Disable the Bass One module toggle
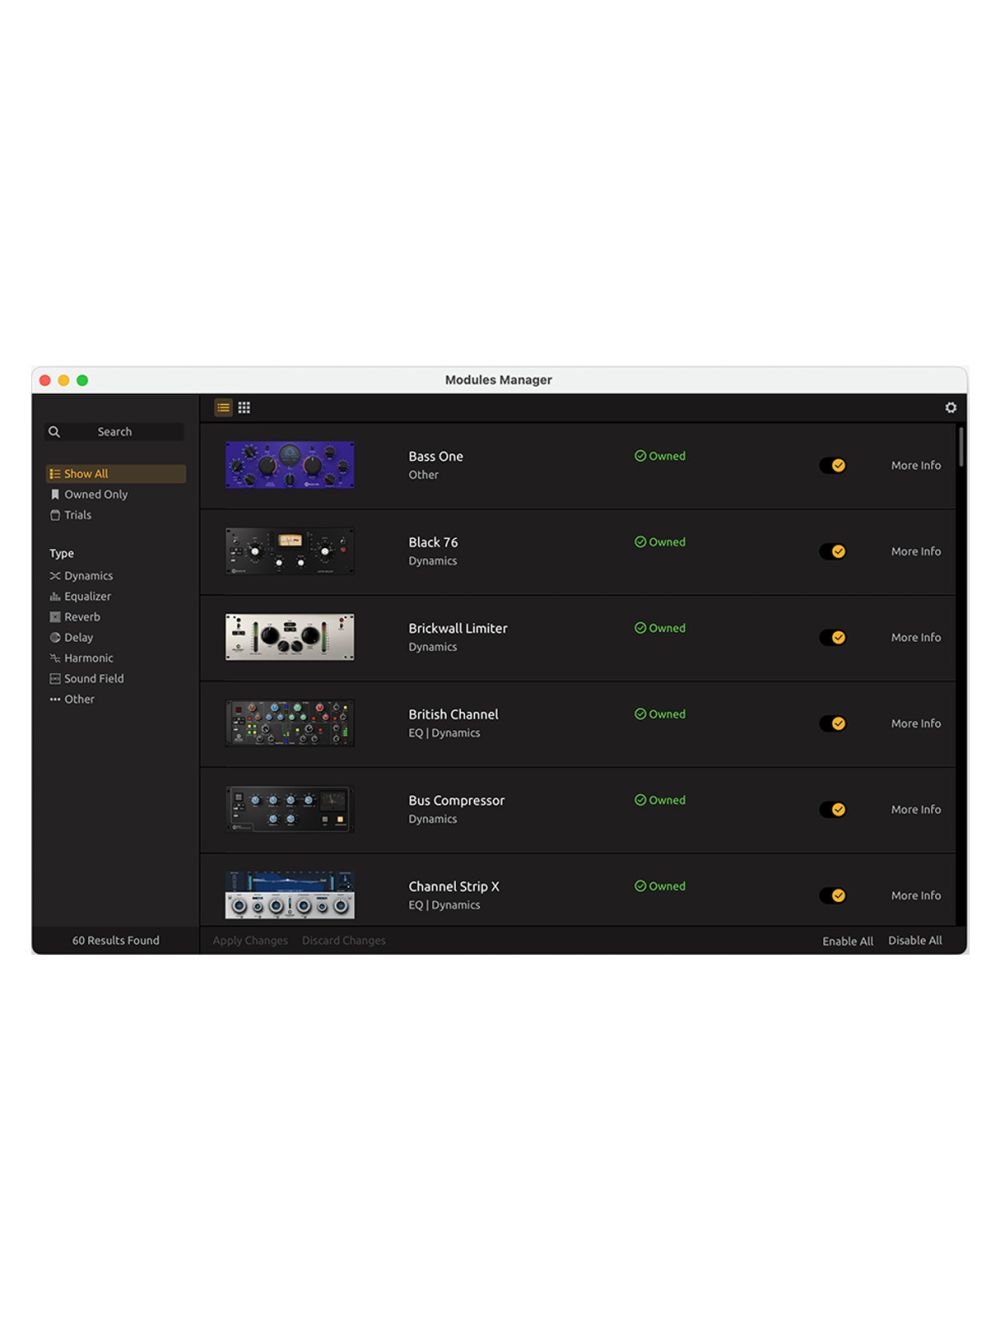Image resolution: width=1000 pixels, height=1320 pixels. coord(834,465)
